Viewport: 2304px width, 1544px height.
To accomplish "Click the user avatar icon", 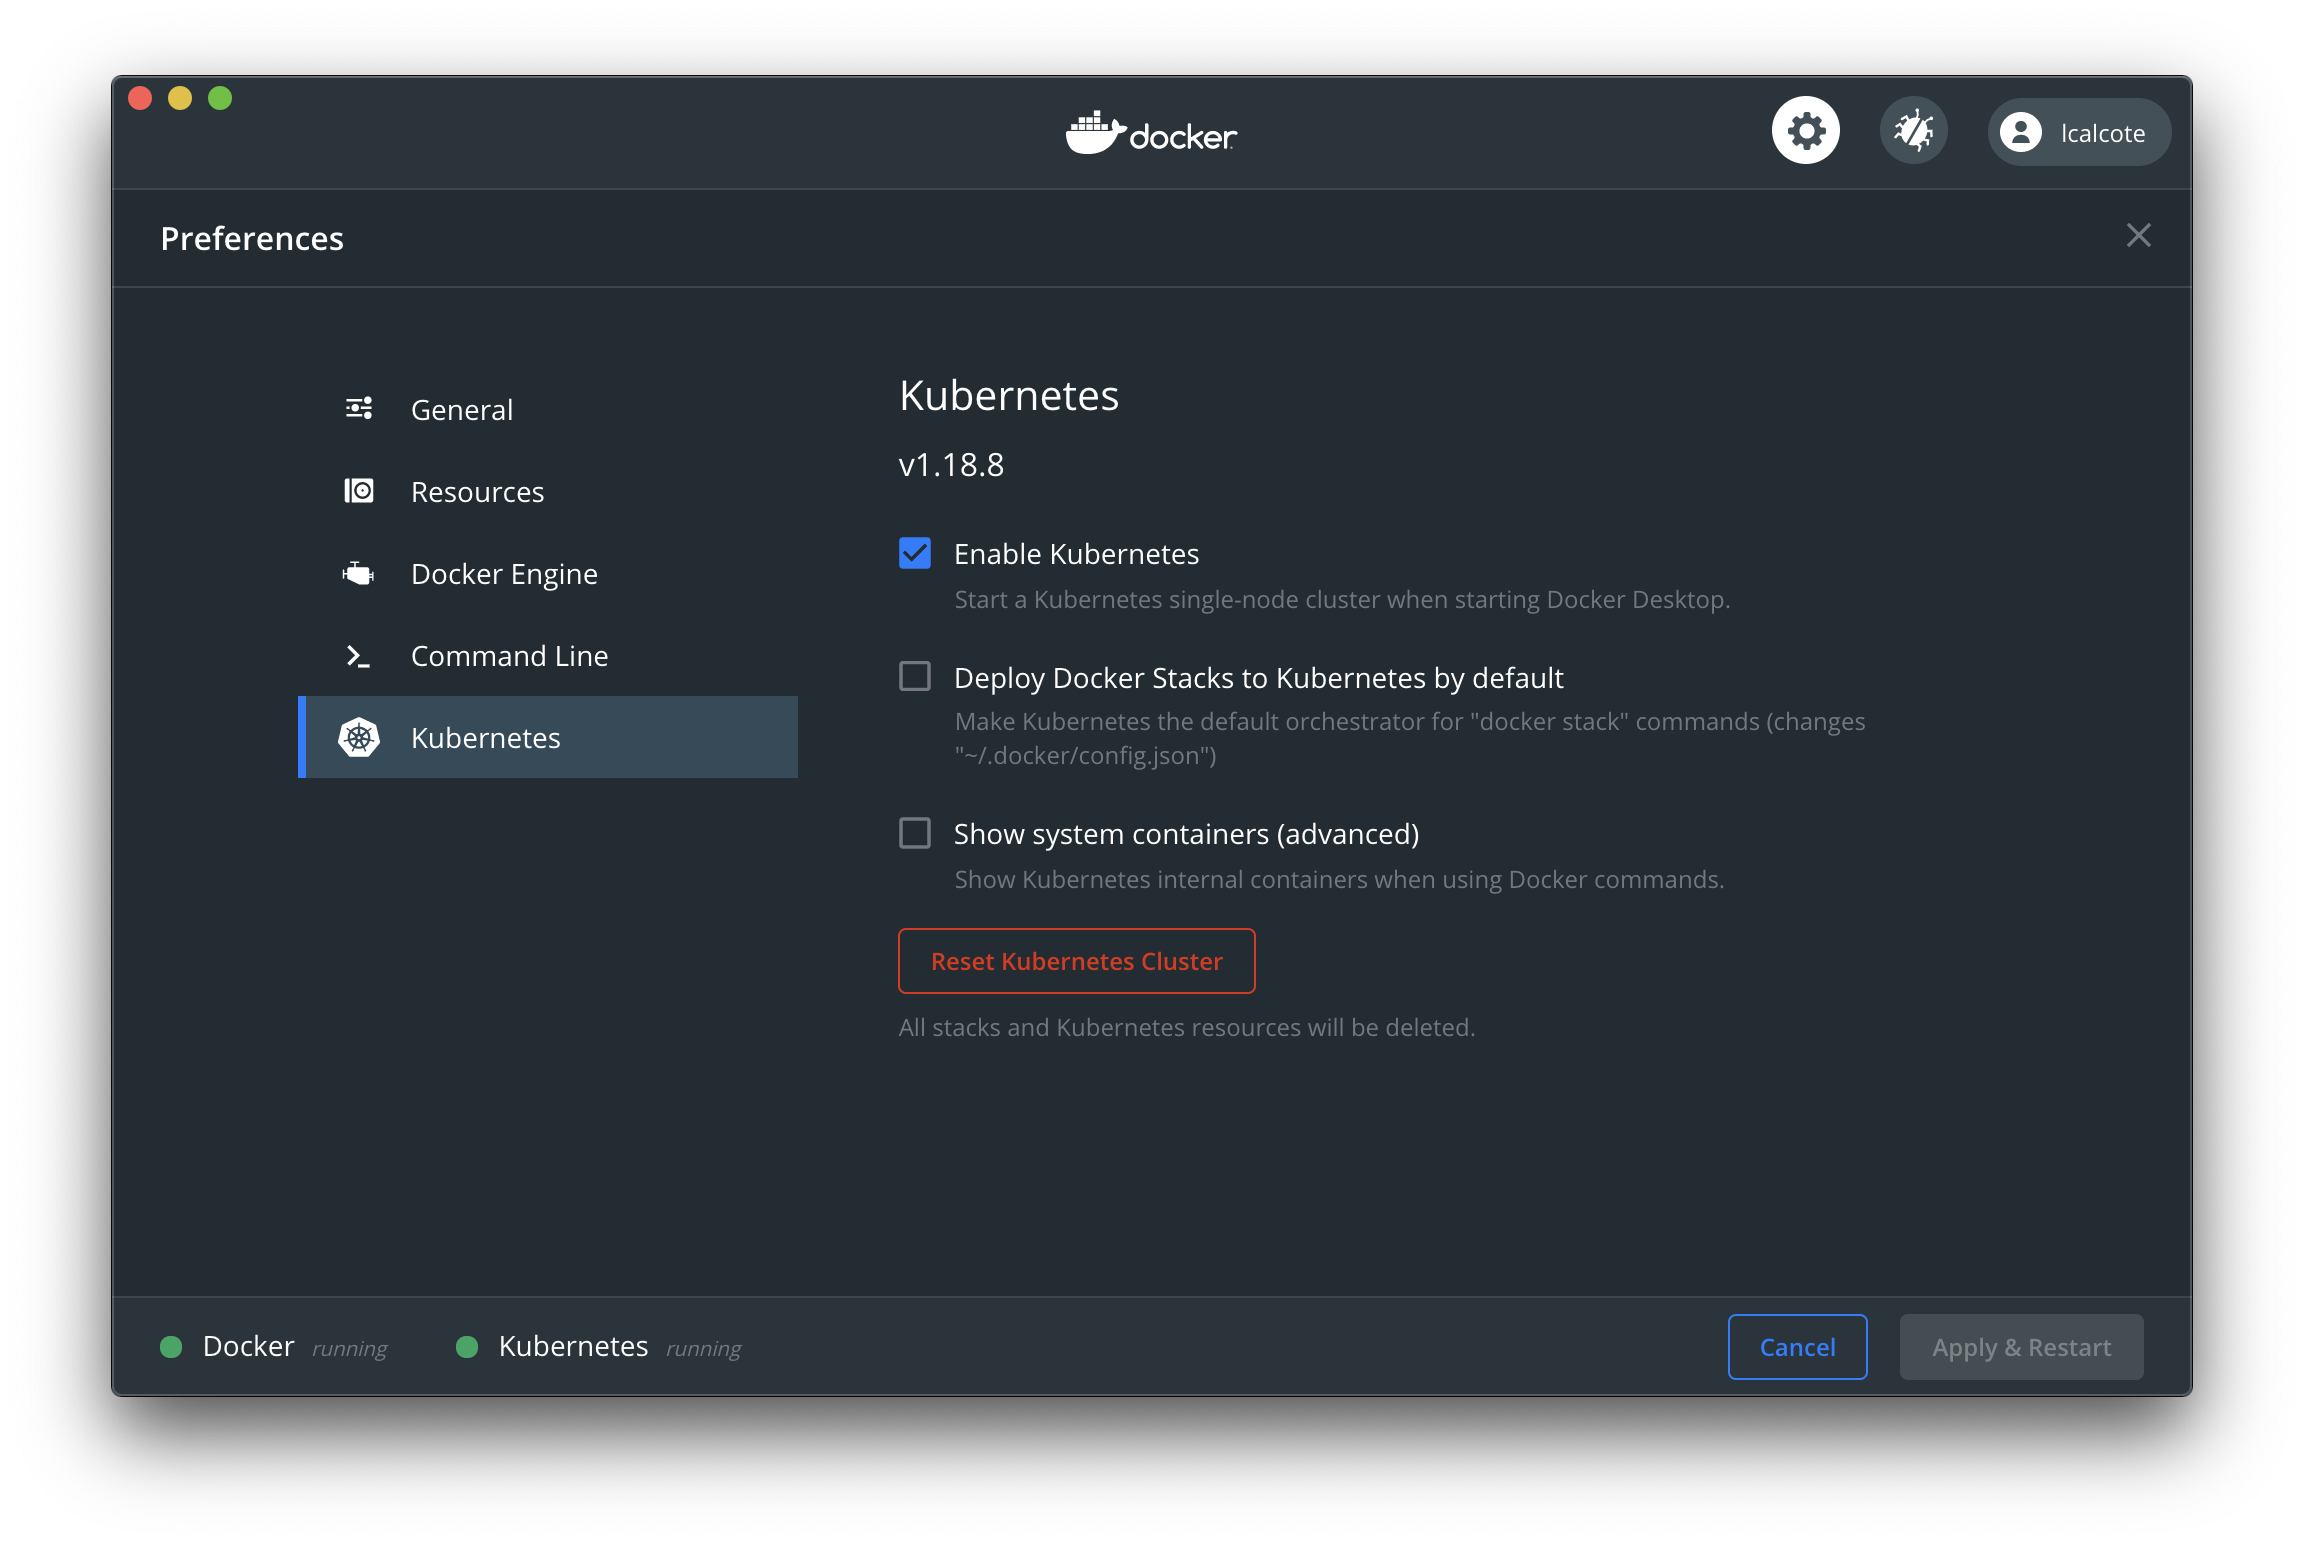I will point(2021,133).
